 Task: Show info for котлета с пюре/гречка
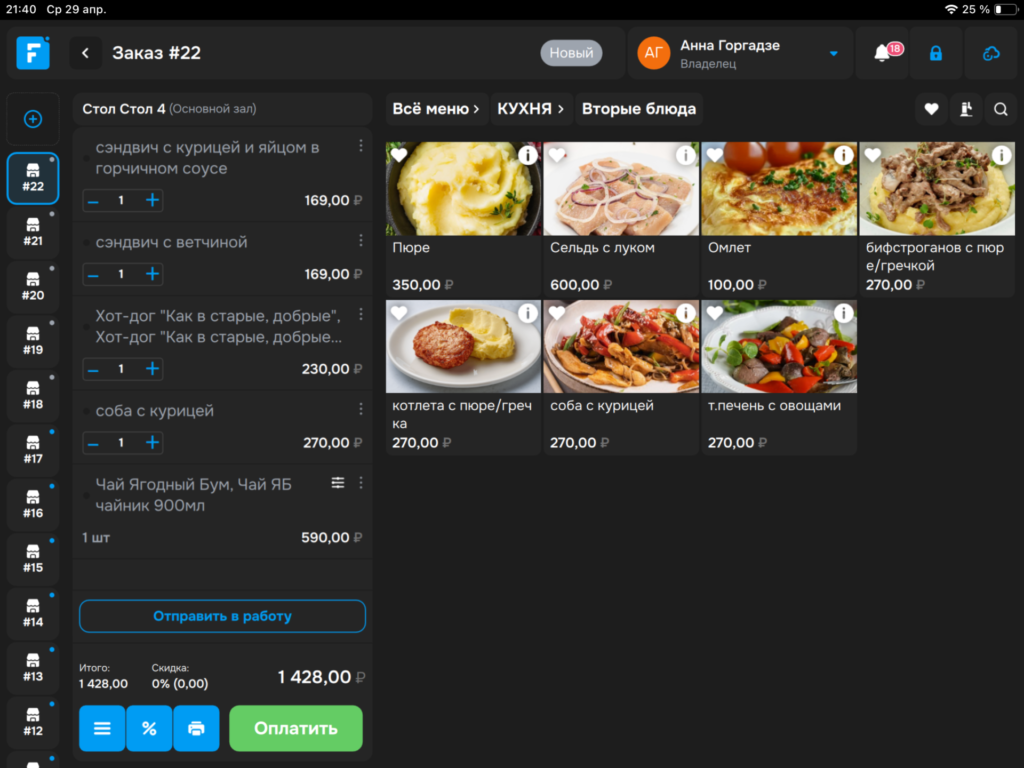pyautogui.click(x=528, y=313)
